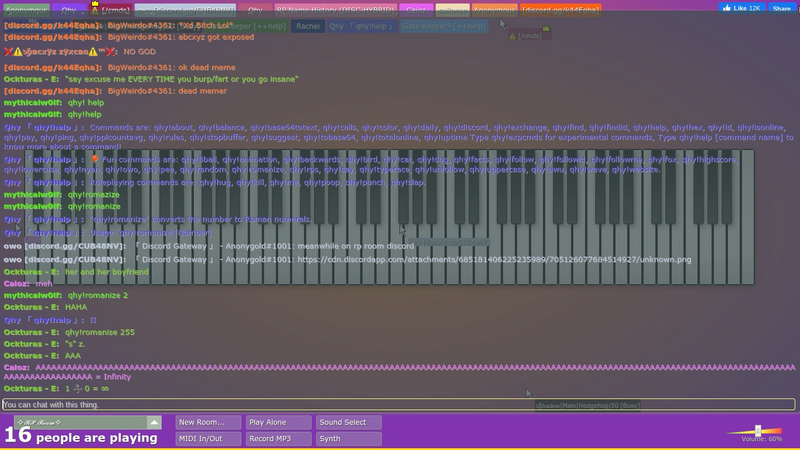Click the Facebook Share button
Screen dimensions: 800x450
point(781,8)
